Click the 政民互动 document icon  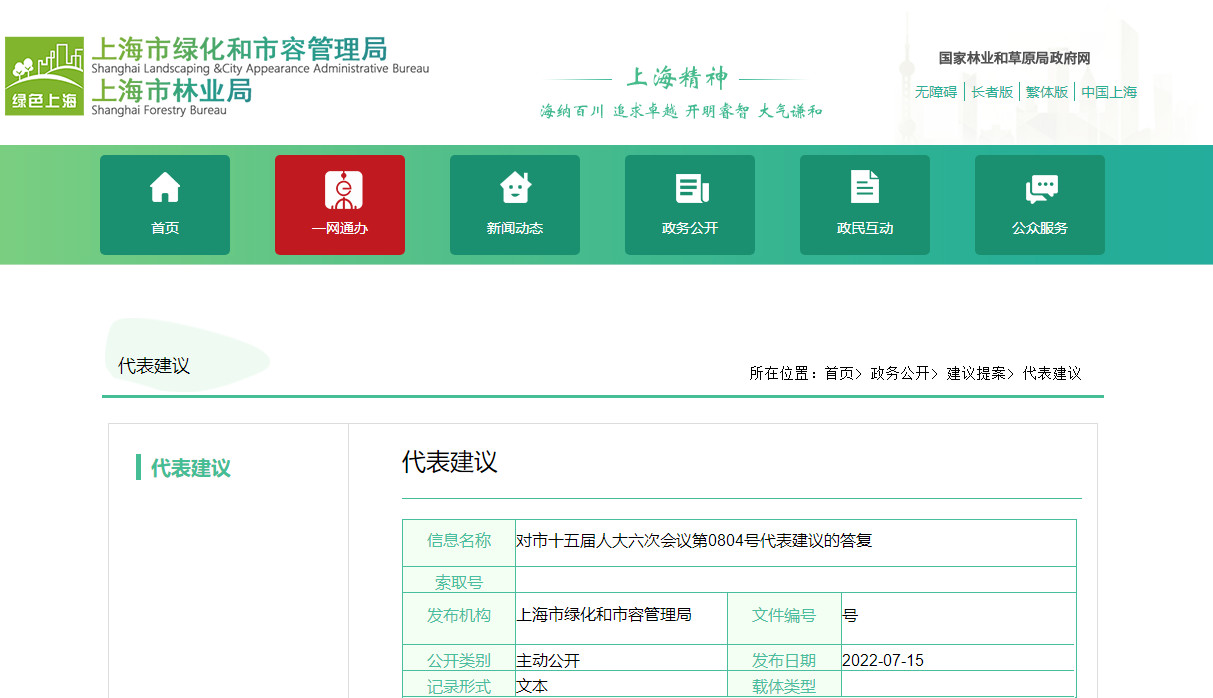click(865, 188)
